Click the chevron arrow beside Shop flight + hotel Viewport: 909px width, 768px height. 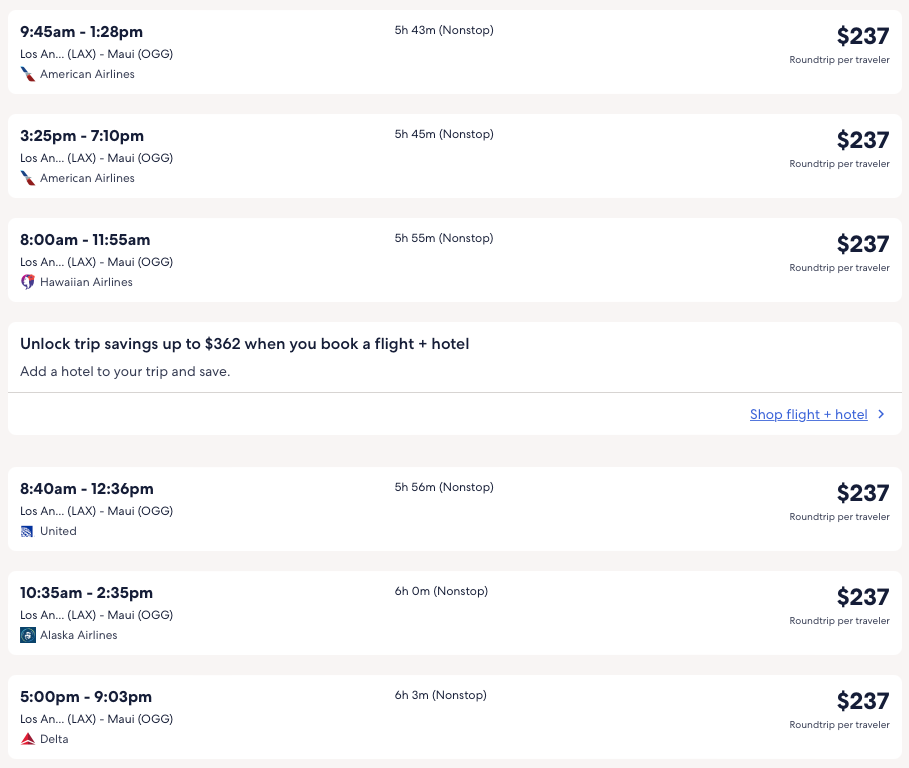click(x=881, y=414)
